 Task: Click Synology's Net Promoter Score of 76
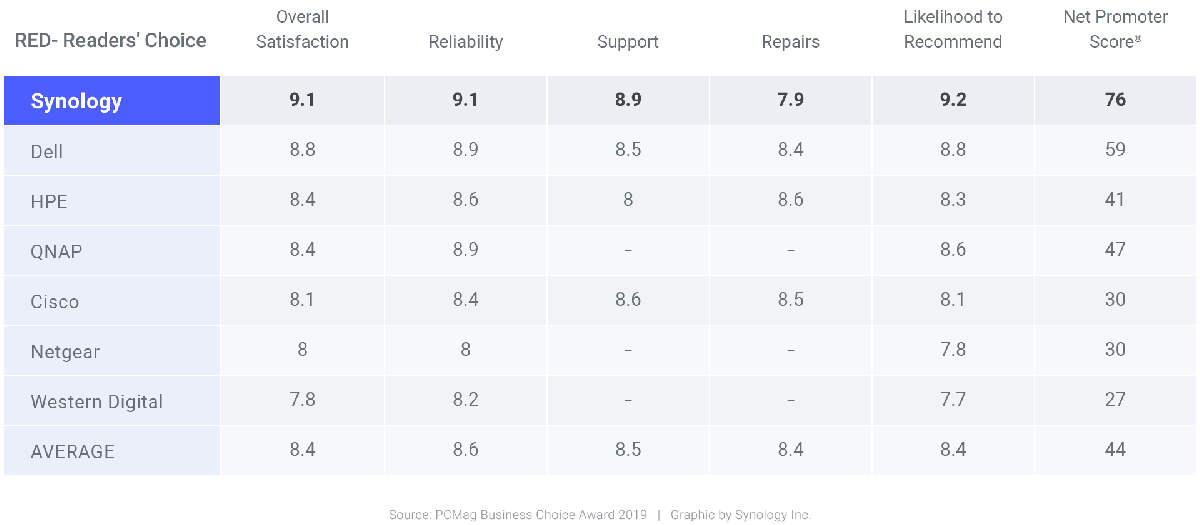click(1115, 99)
